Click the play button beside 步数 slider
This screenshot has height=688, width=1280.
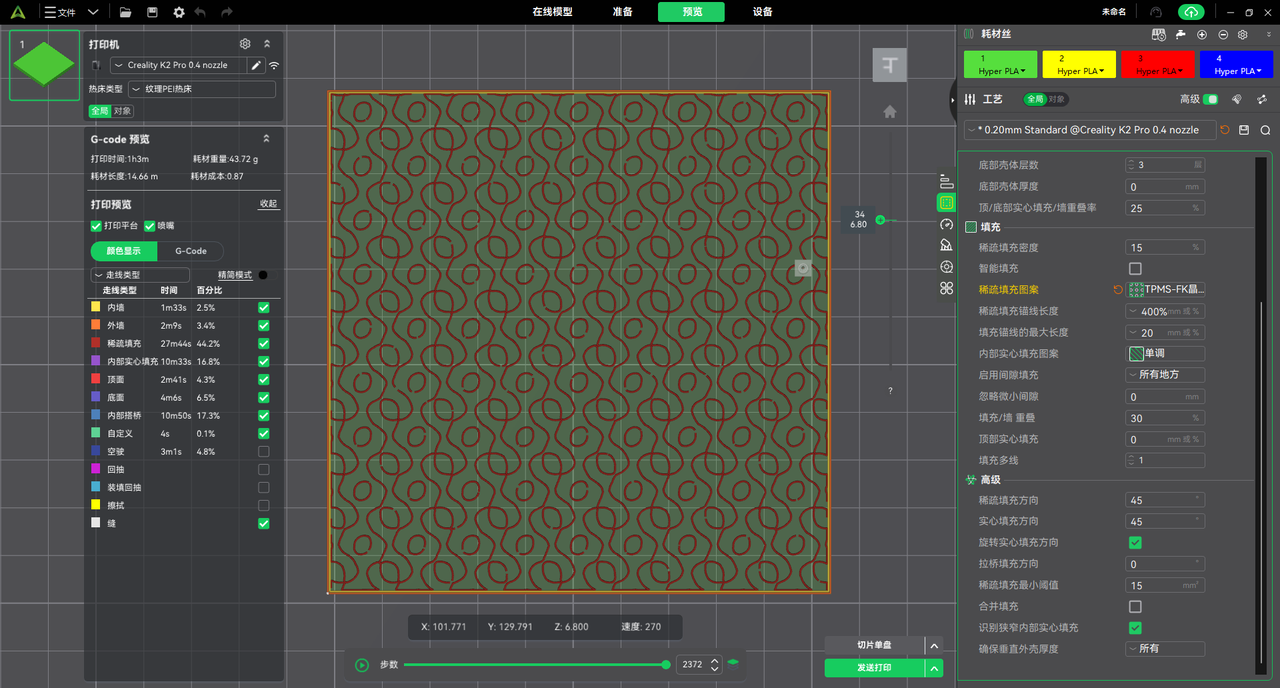[362, 665]
